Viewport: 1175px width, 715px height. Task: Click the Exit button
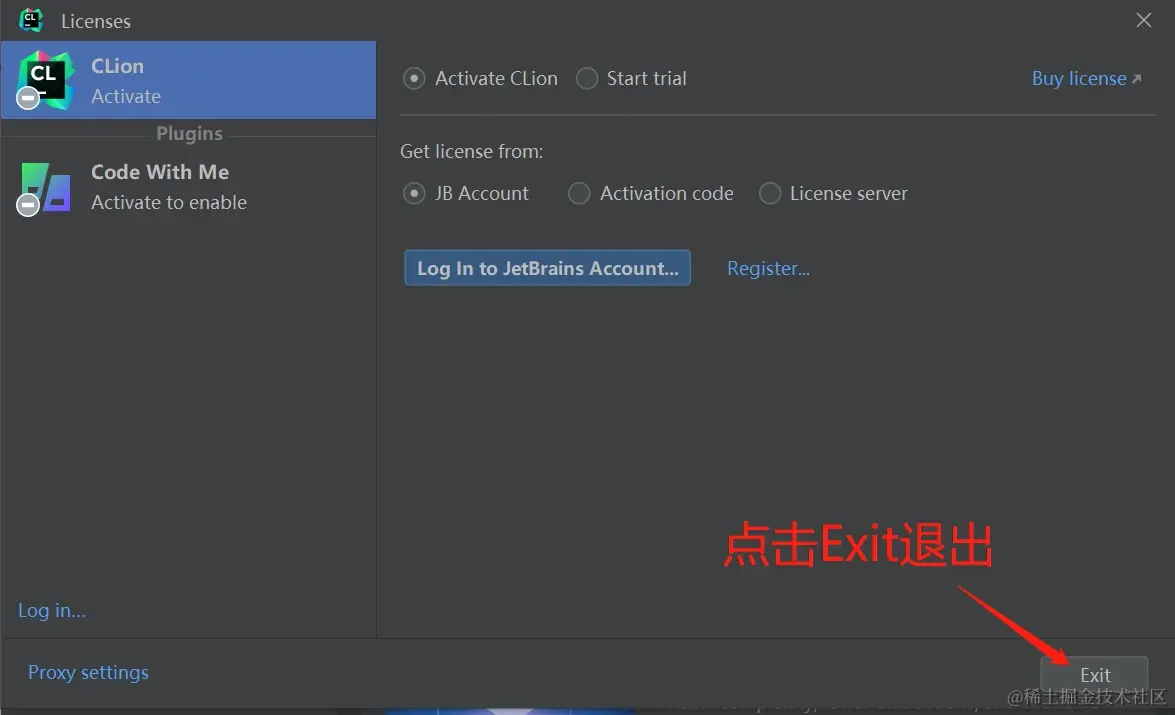(x=1094, y=675)
